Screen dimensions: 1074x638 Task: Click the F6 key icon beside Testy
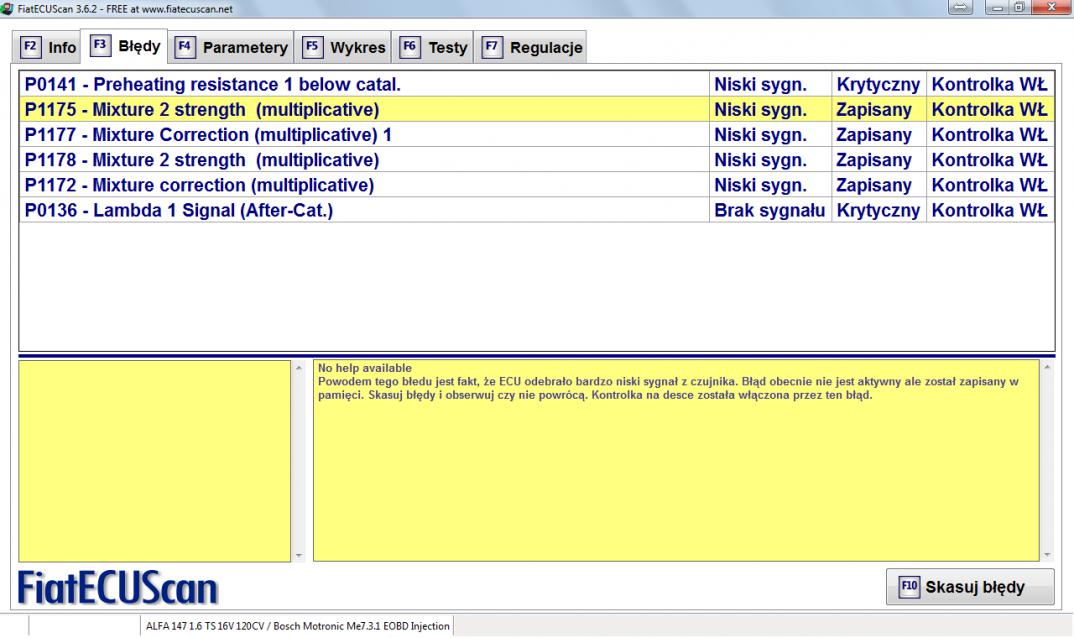pyautogui.click(x=410, y=47)
